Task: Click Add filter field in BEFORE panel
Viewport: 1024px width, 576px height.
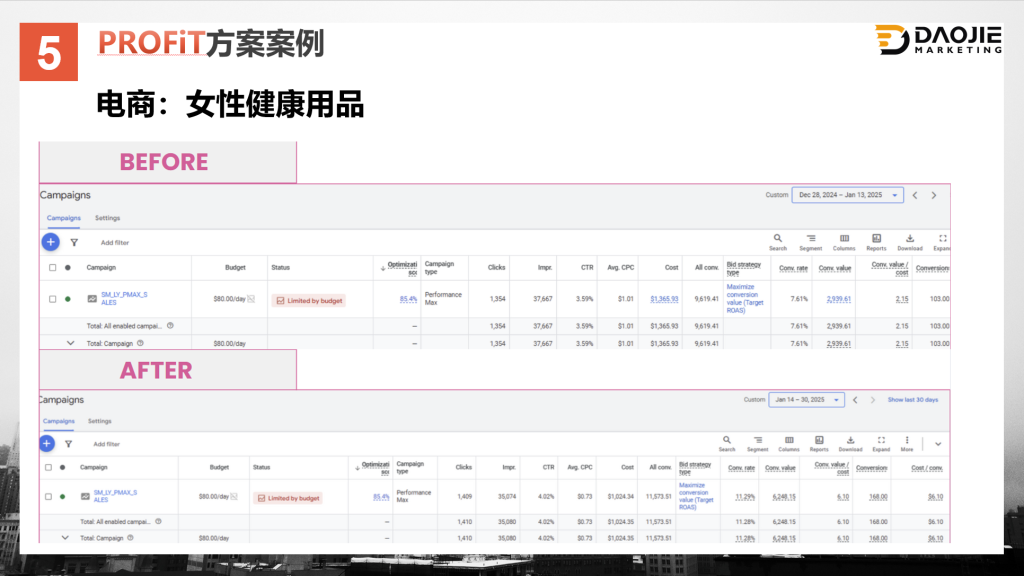Action: click(115, 243)
